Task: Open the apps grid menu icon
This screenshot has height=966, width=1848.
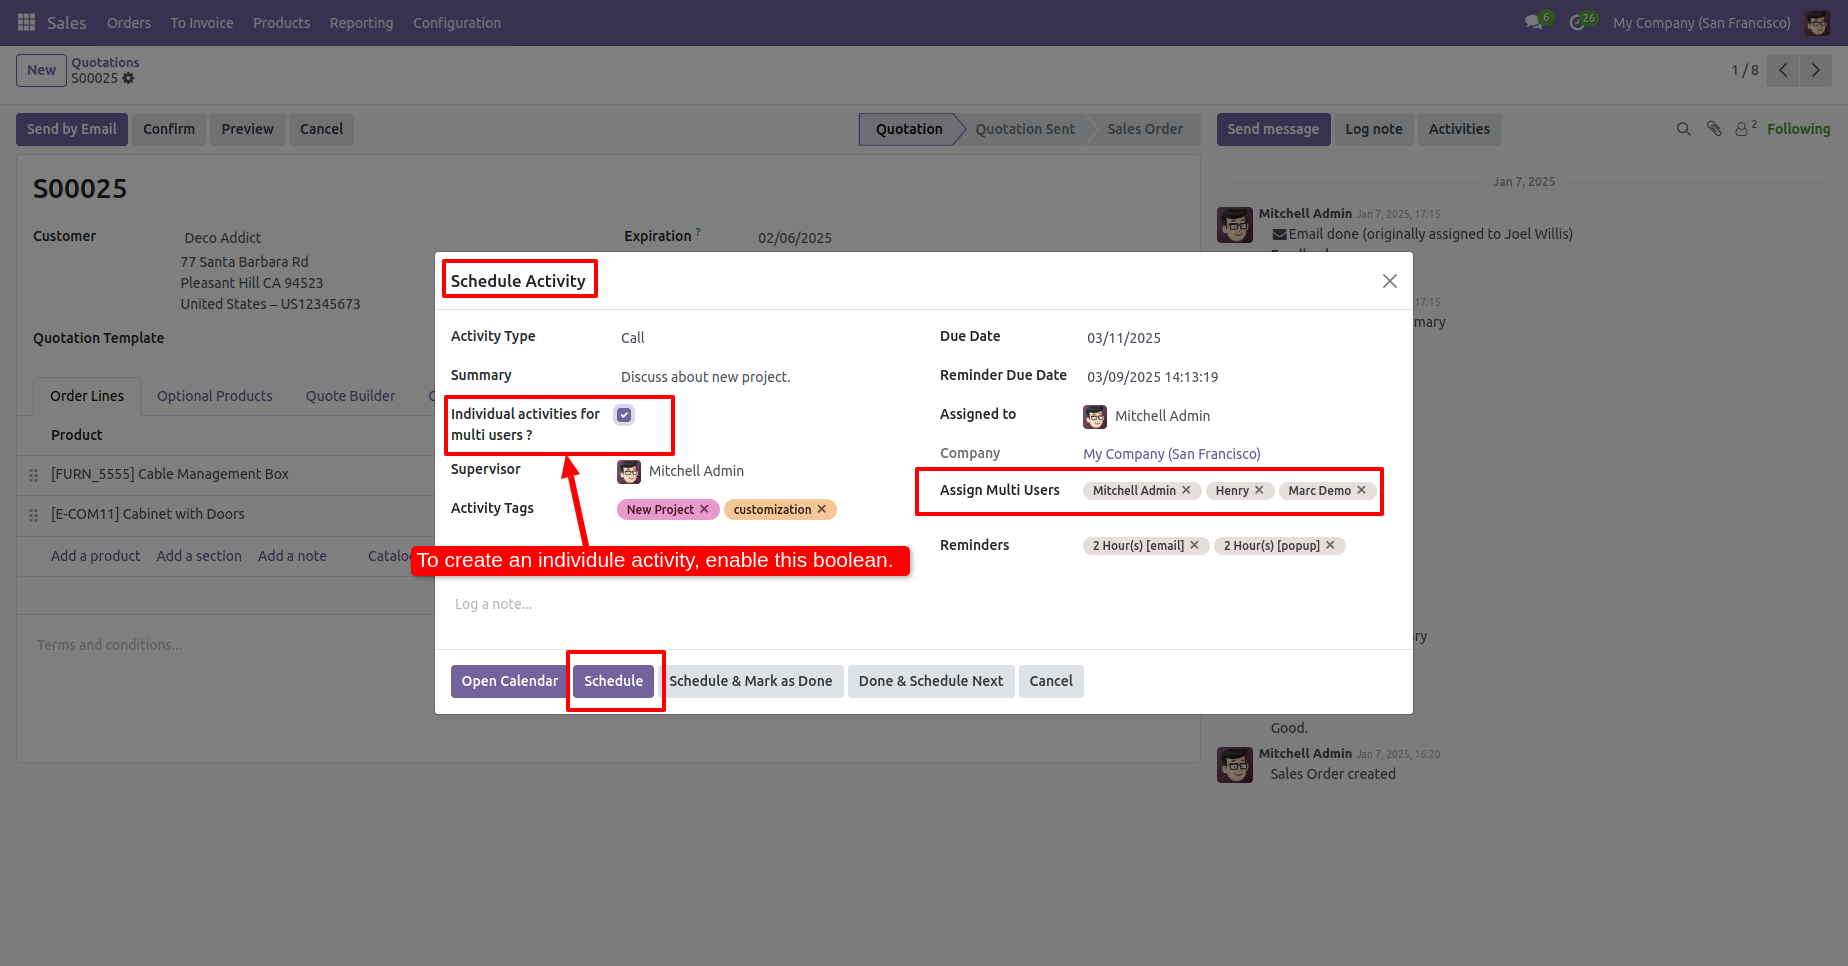Action: pos(27,22)
